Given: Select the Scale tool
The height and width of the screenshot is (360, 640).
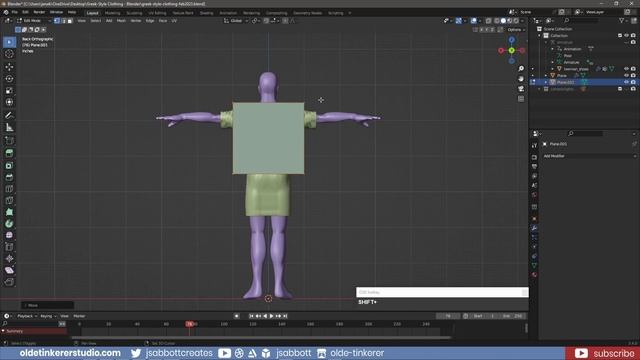Looking at the screenshot, I should 9,90.
